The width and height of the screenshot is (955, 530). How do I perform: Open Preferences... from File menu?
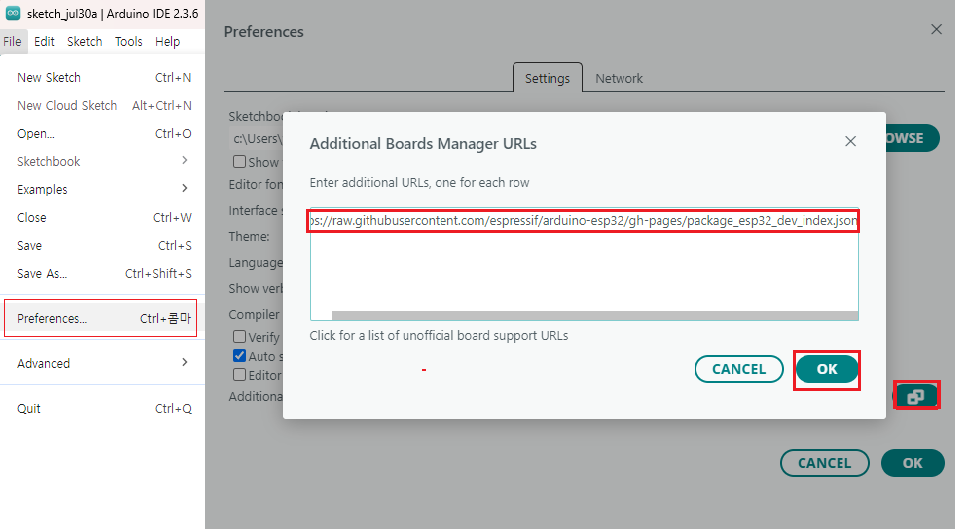(101, 319)
